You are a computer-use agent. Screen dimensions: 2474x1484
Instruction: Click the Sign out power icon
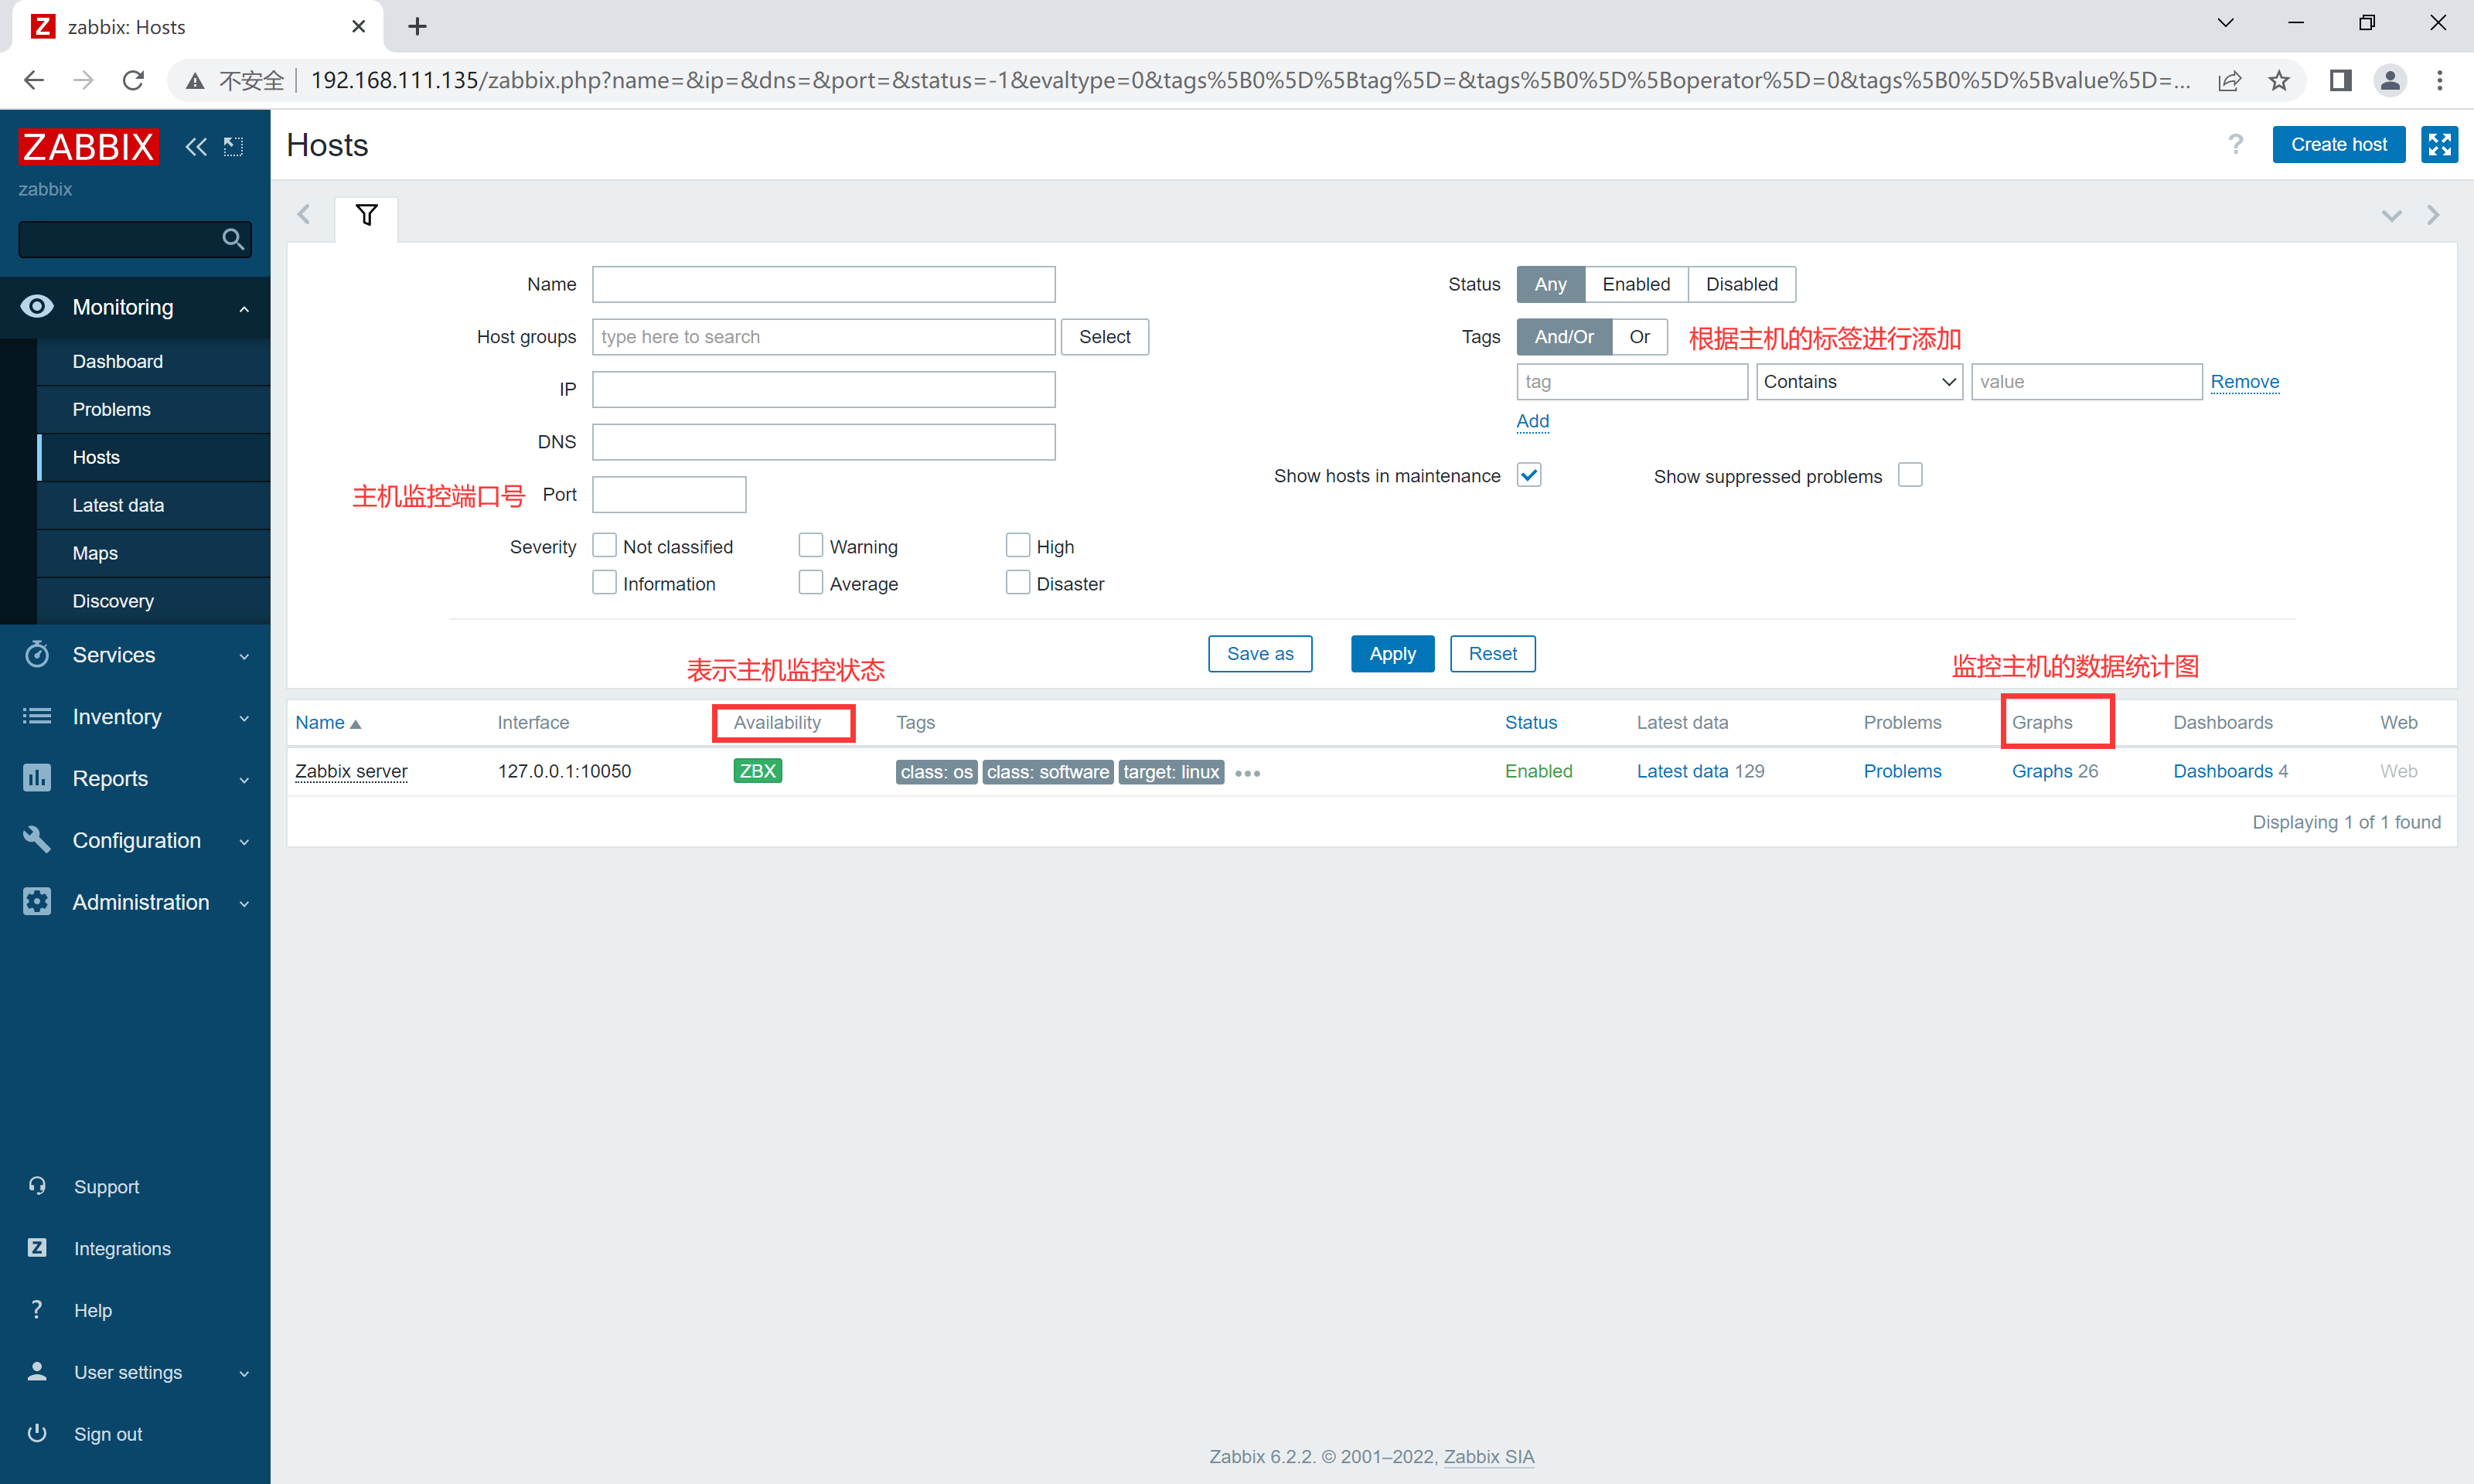[37, 1433]
